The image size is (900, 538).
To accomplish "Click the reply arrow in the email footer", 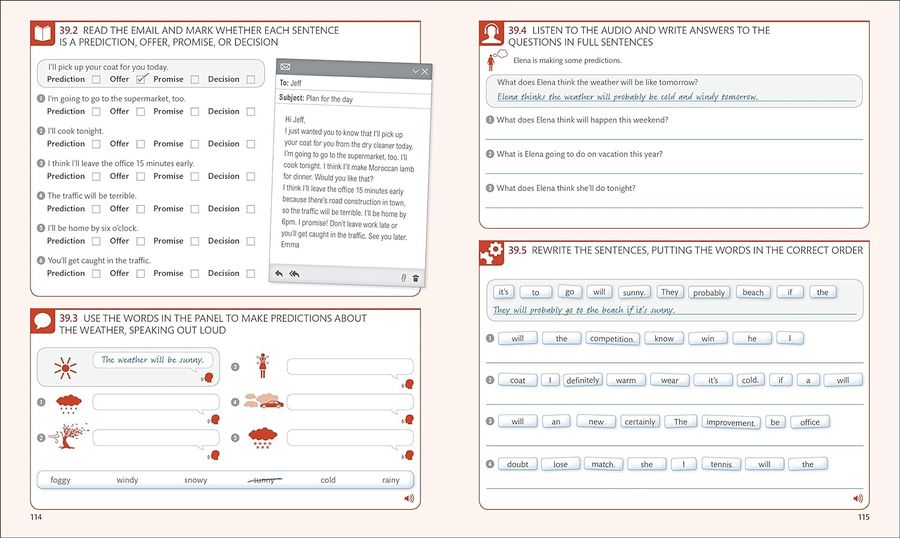I will [x=279, y=273].
